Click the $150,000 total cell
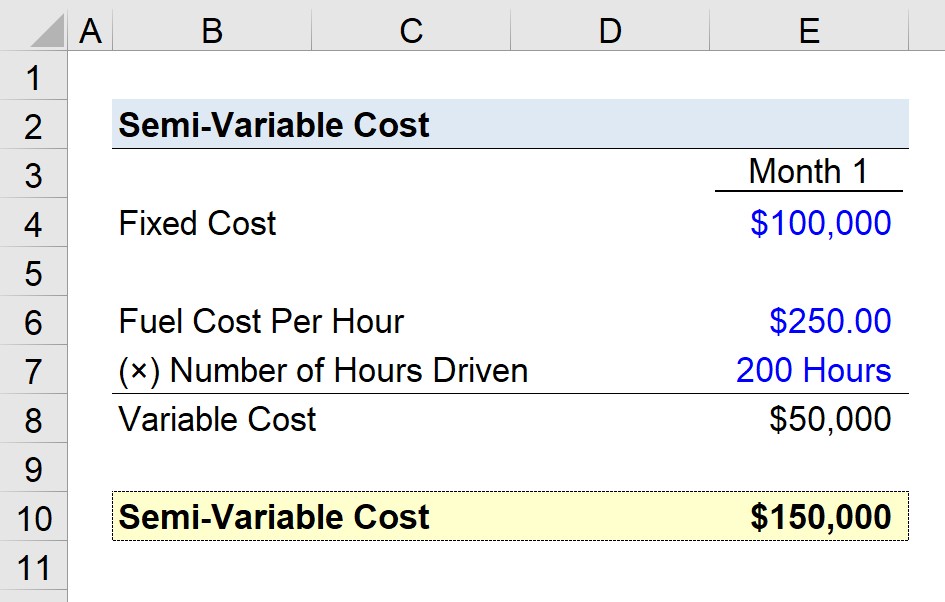This screenshot has height=602, width=945. pyautogui.click(x=820, y=517)
